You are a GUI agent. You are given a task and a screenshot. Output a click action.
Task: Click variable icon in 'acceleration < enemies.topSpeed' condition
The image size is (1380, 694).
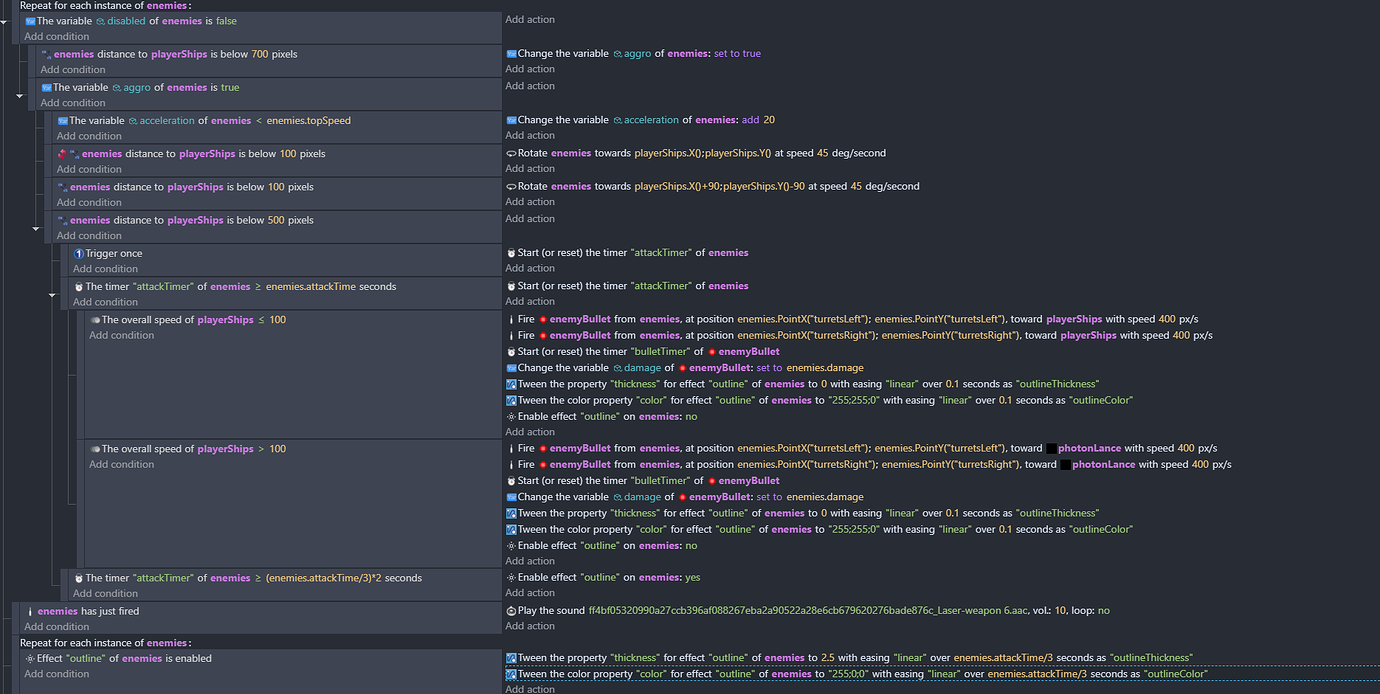[62, 121]
